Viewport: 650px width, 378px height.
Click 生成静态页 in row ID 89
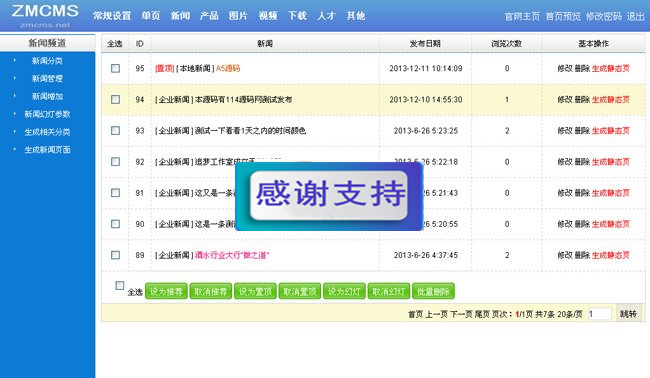[x=611, y=255]
